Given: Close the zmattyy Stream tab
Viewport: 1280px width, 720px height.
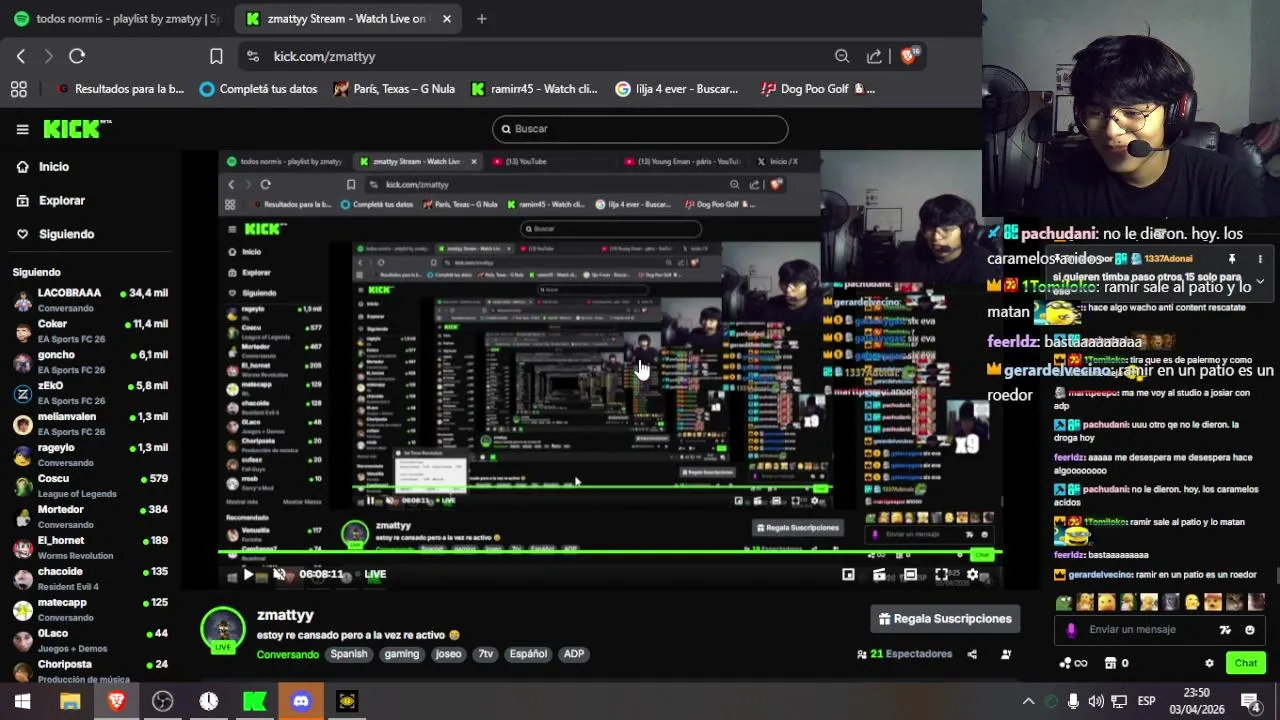Looking at the screenshot, I should 447,18.
